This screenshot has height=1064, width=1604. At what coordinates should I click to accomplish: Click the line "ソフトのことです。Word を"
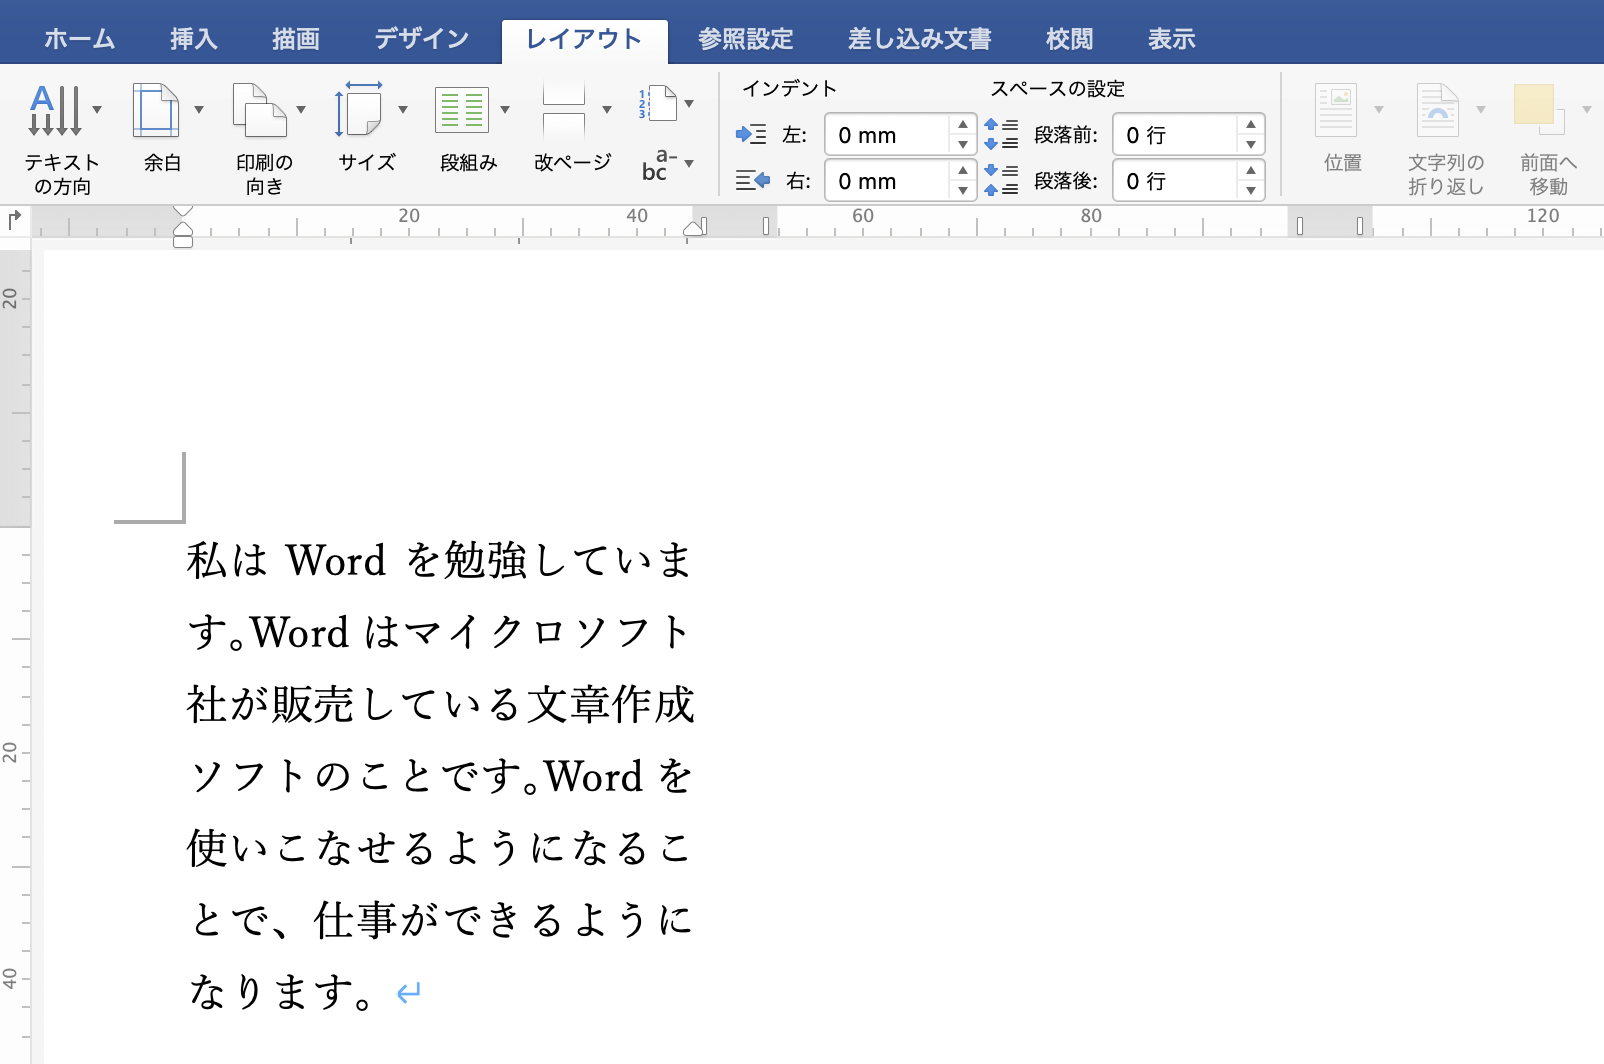440,776
